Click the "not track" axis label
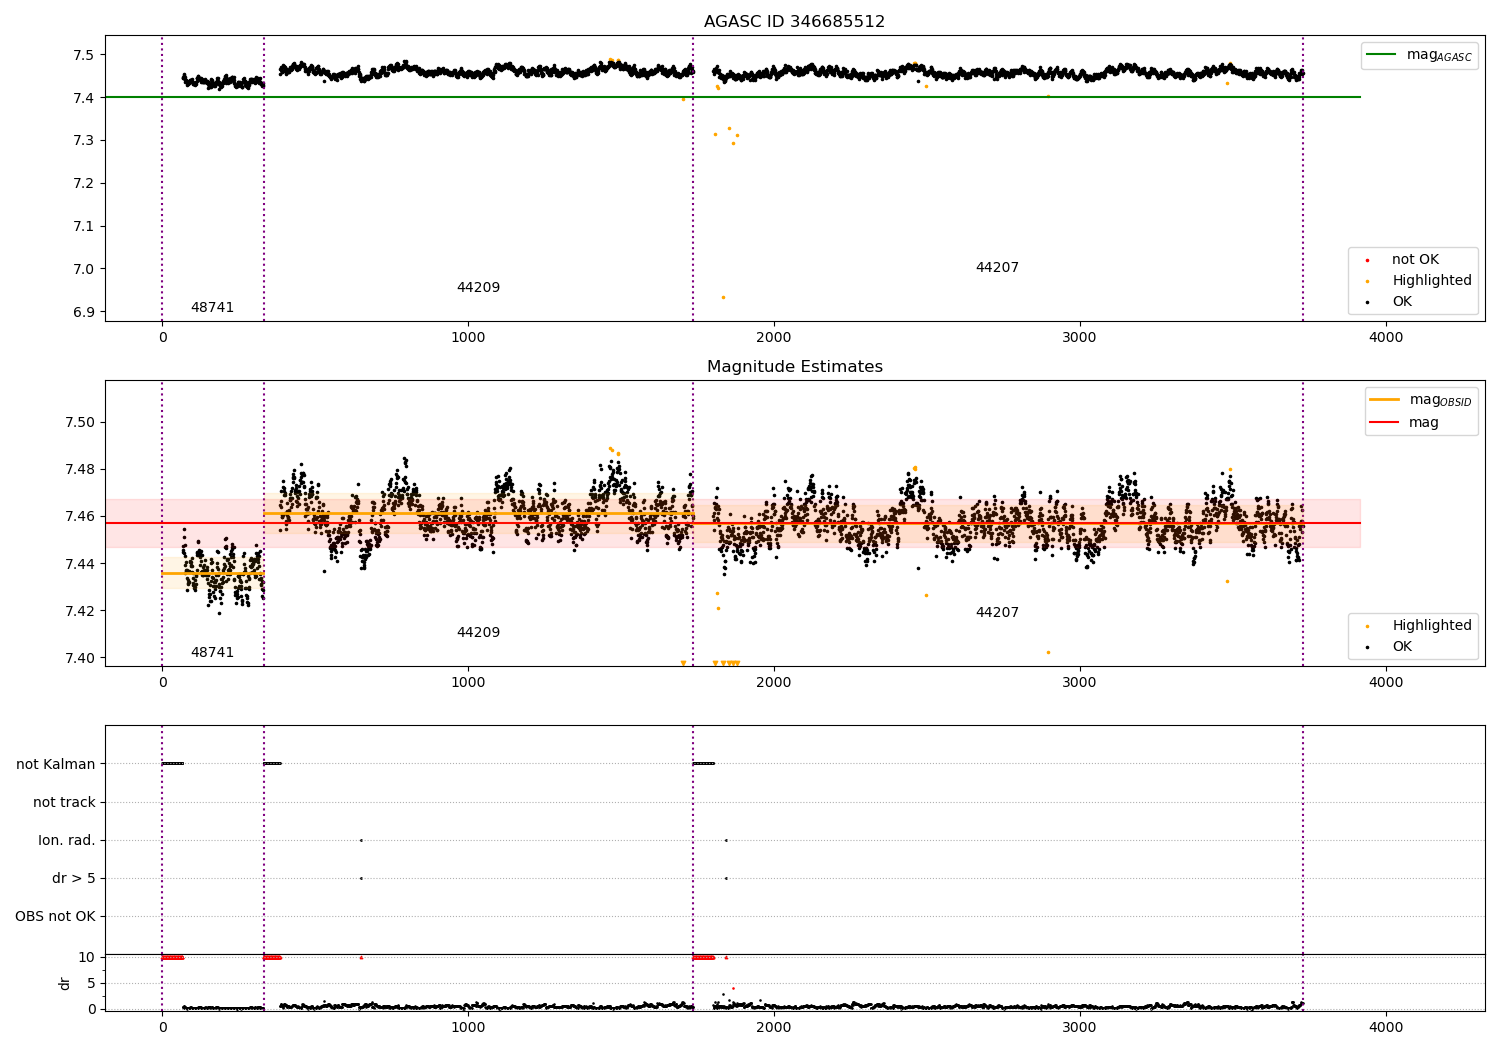Screen dimensions: 1500x1050 tap(64, 803)
